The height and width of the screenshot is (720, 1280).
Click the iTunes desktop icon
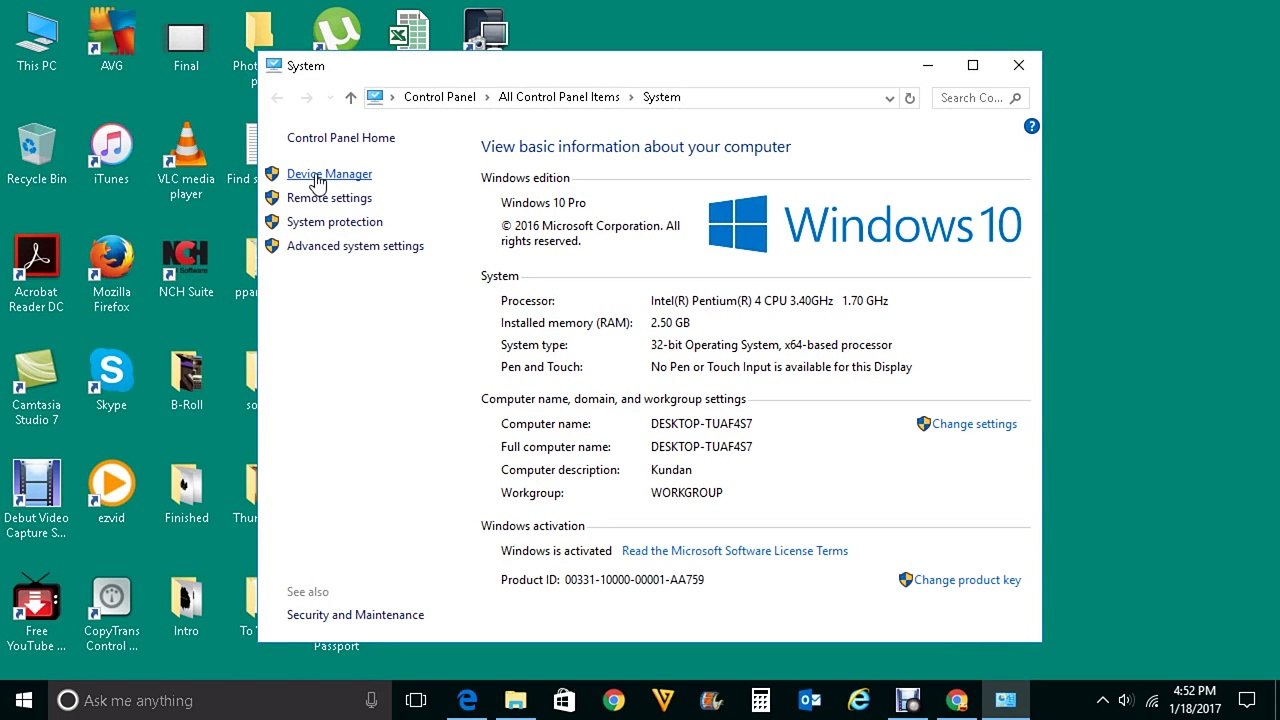[x=111, y=155]
